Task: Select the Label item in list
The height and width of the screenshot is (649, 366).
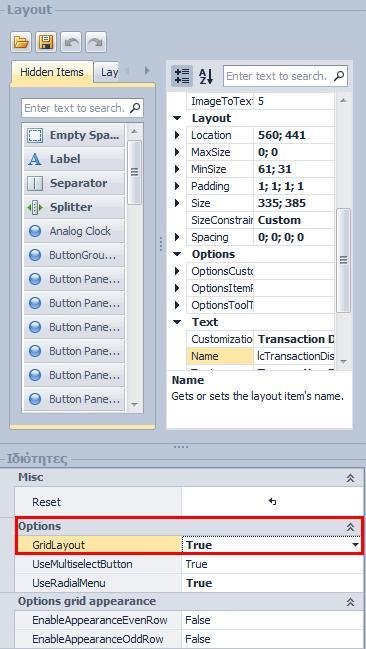Action: point(74,159)
